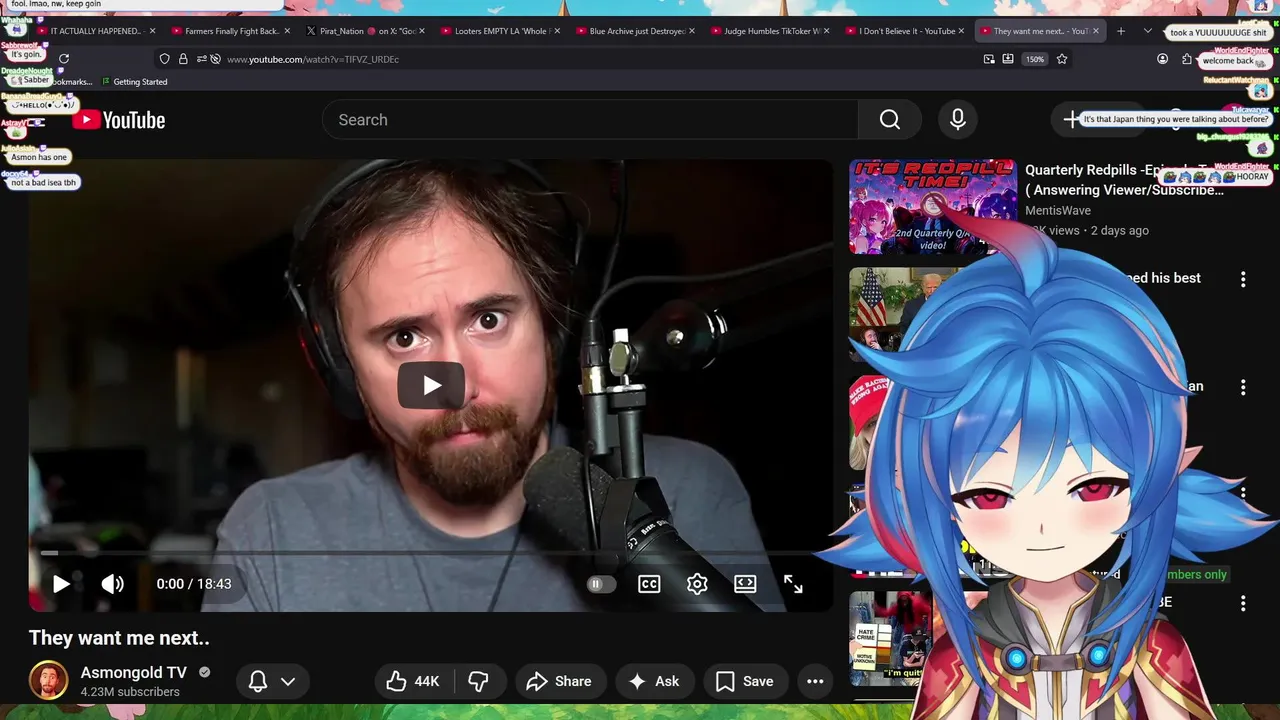Start voice search with the microphone icon
The image size is (1280, 720).
[x=958, y=120]
